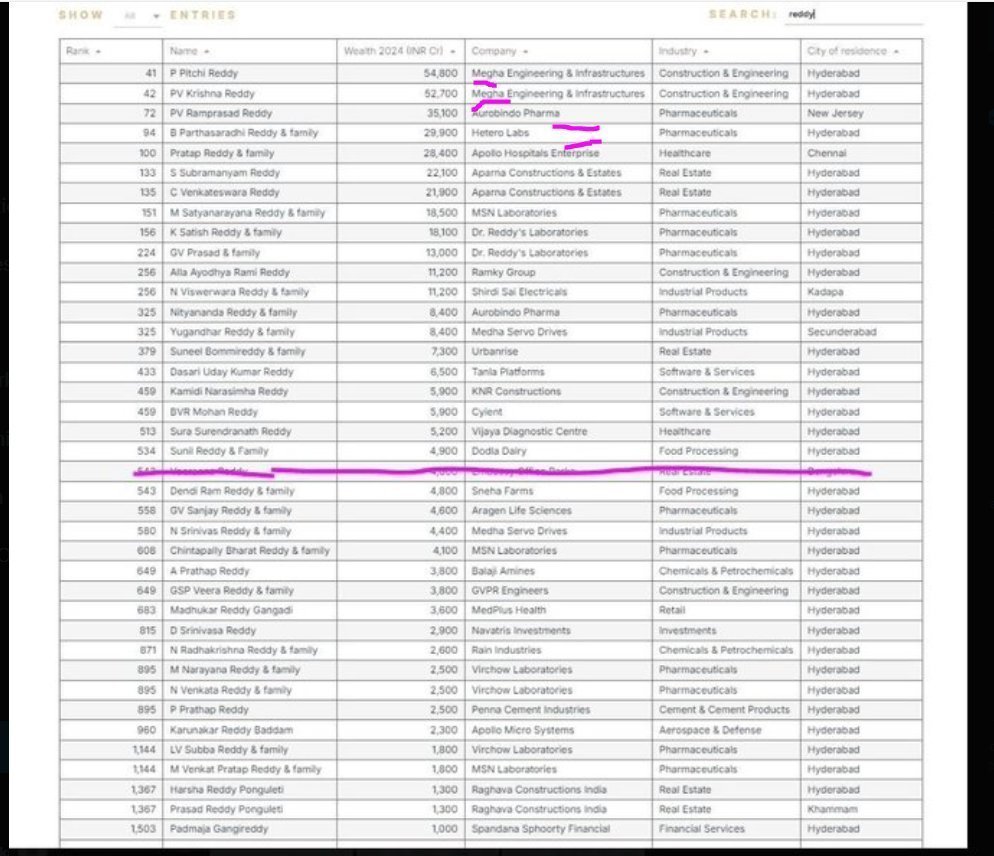
Task: Sort table by Industry column header
Action: 726,51
